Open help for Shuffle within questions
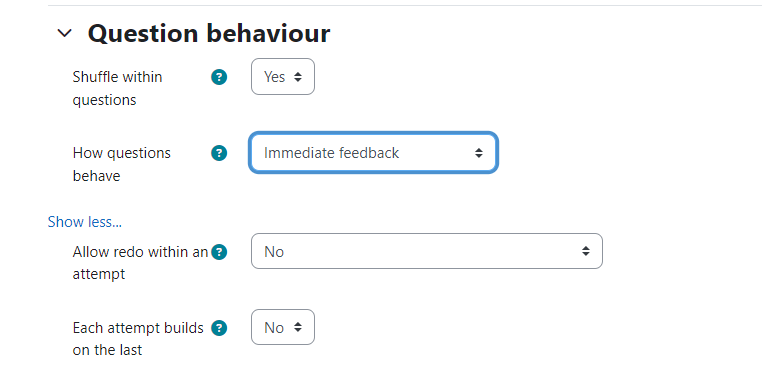762x383 pixels. (219, 77)
